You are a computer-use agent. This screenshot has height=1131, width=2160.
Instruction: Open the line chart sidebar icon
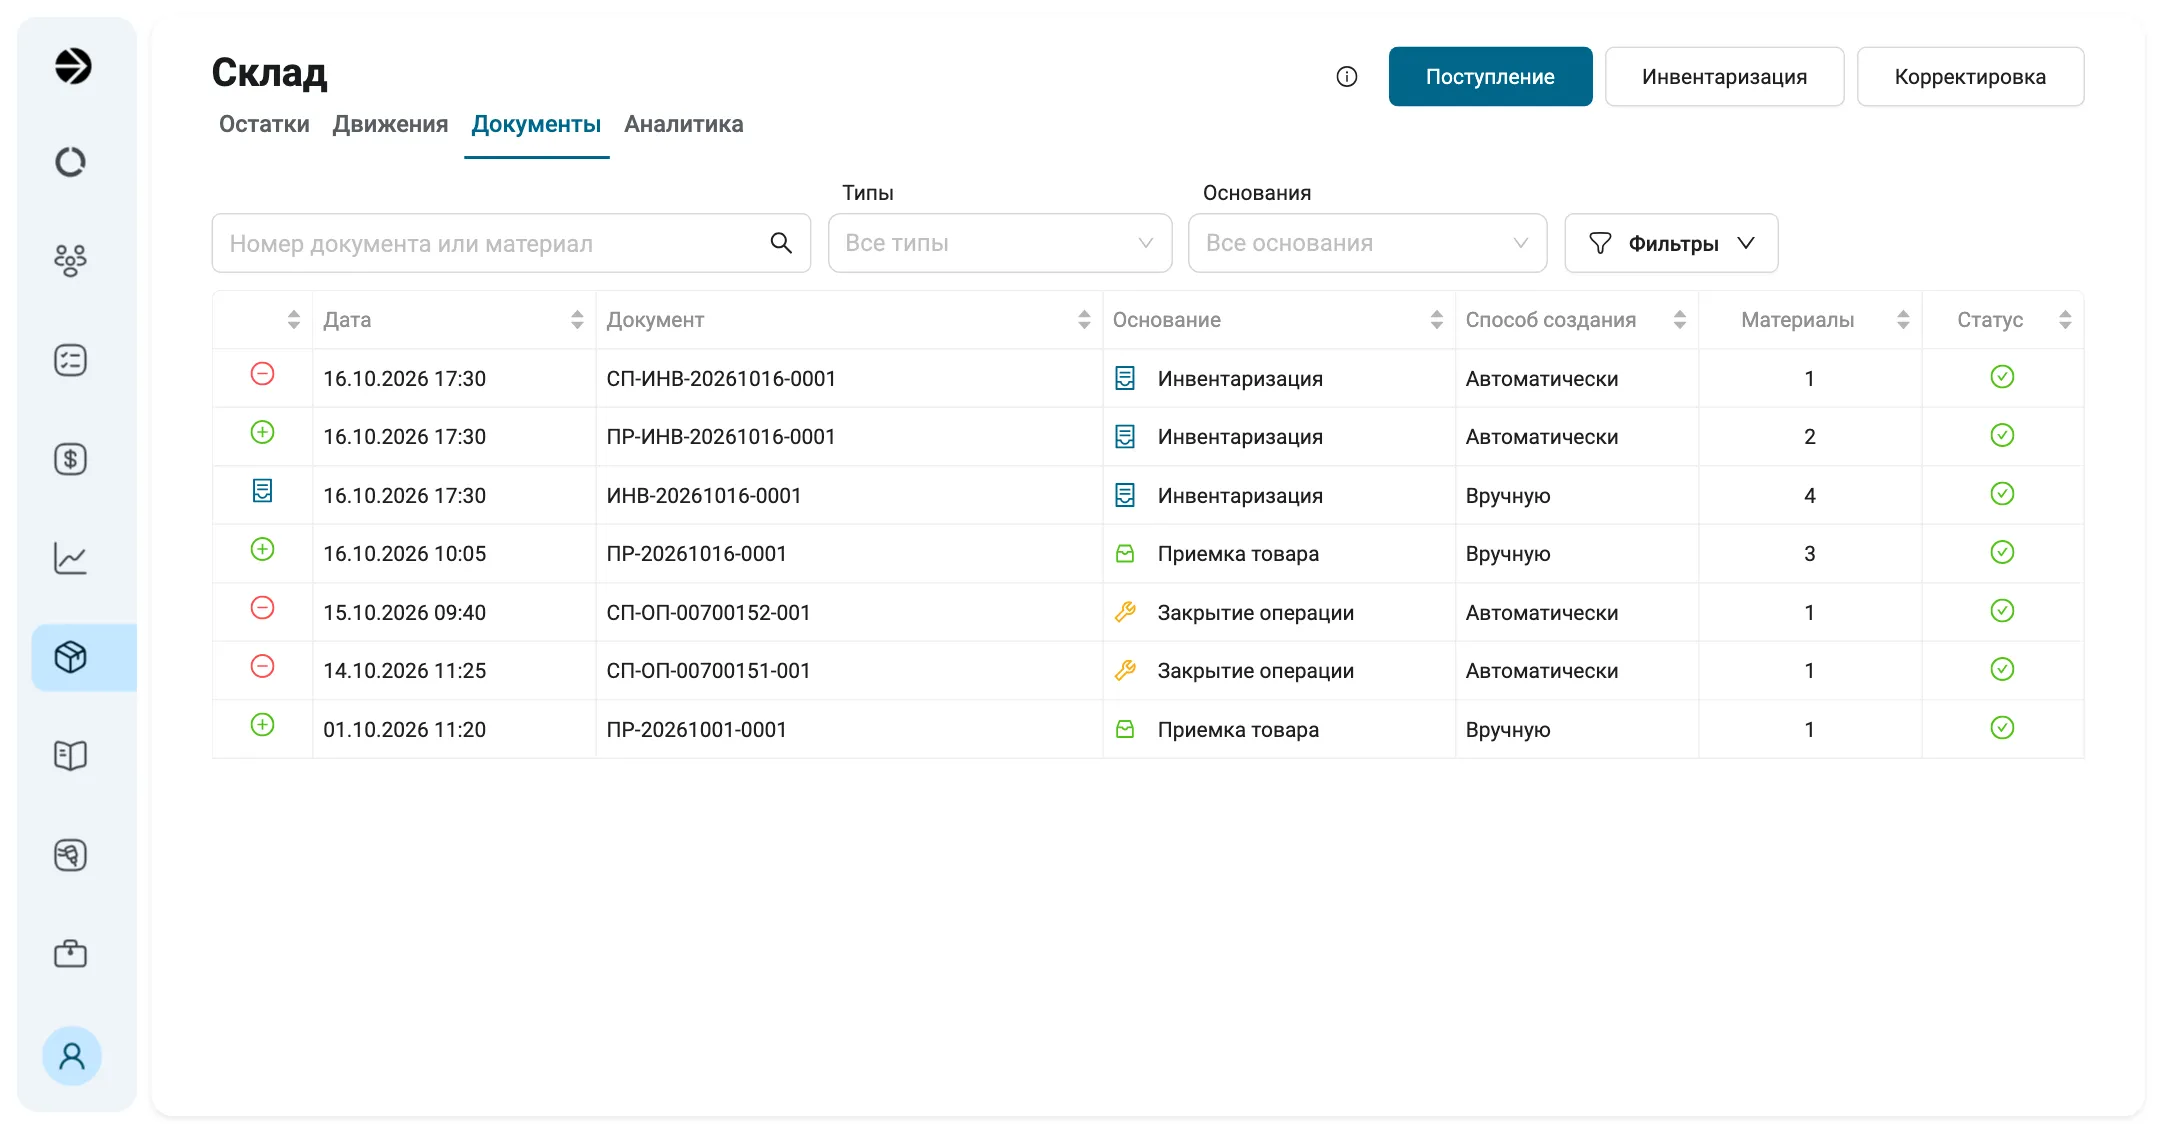click(x=70, y=558)
